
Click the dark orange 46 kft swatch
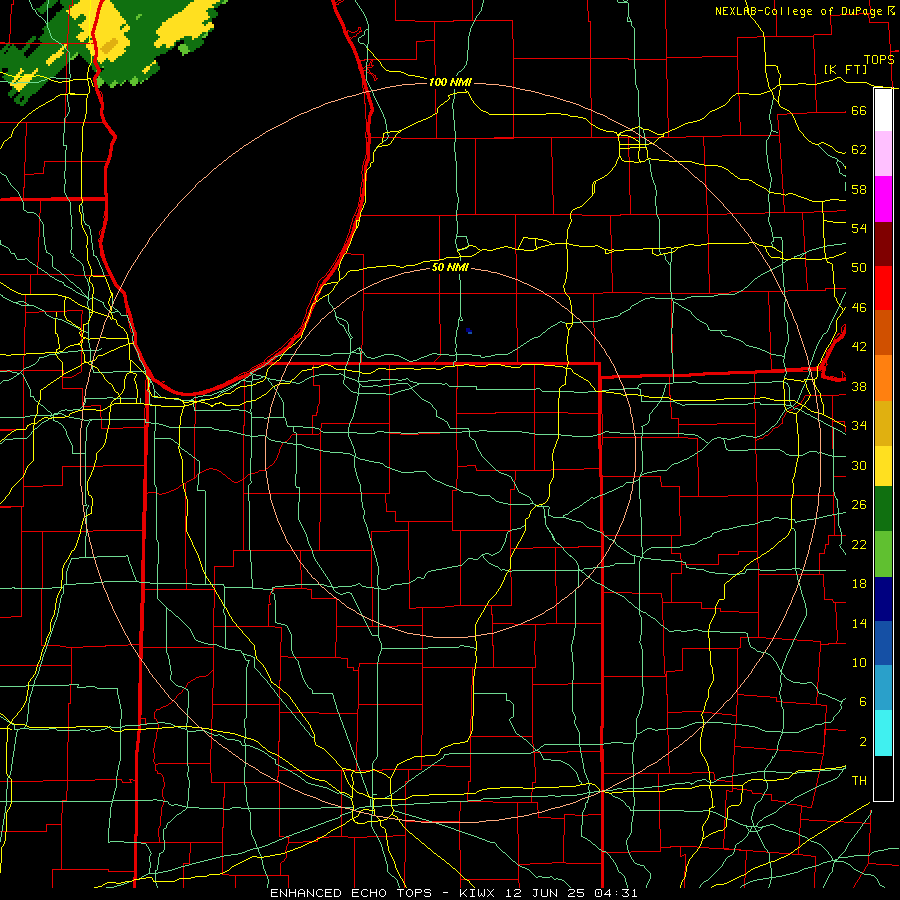pyautogui.click(x=883, y=332)
